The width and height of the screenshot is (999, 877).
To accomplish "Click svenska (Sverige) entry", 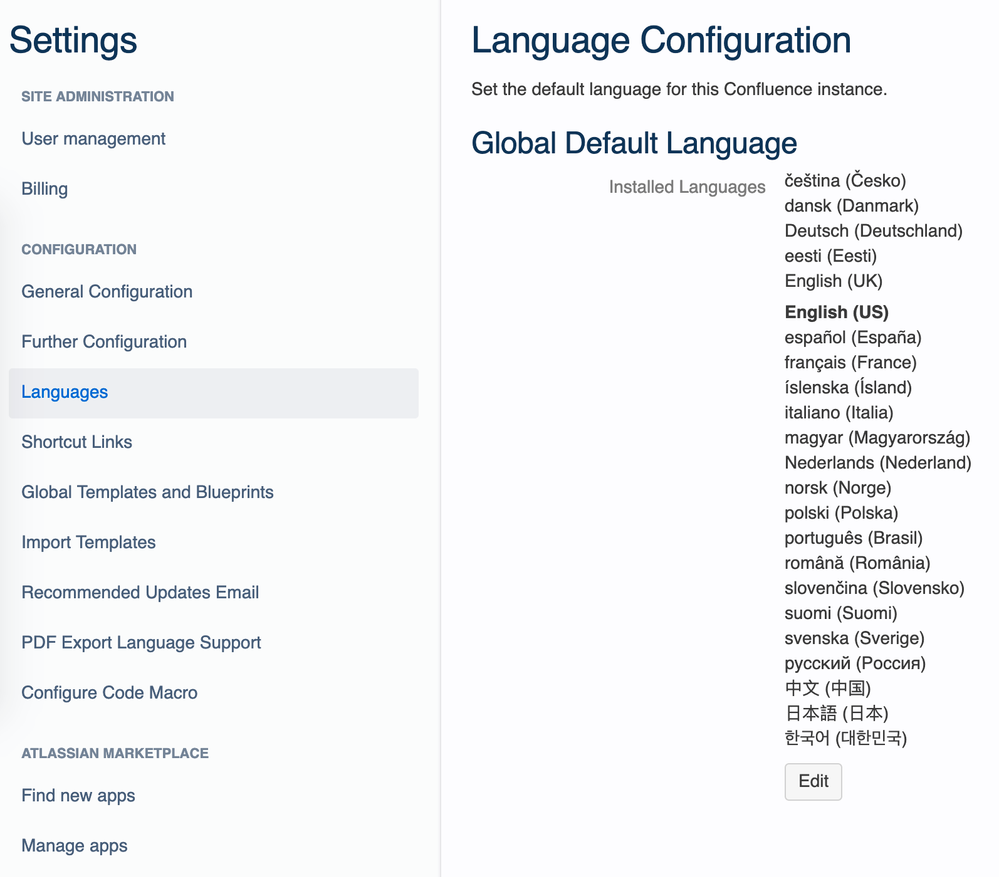I will pos(854,638).
